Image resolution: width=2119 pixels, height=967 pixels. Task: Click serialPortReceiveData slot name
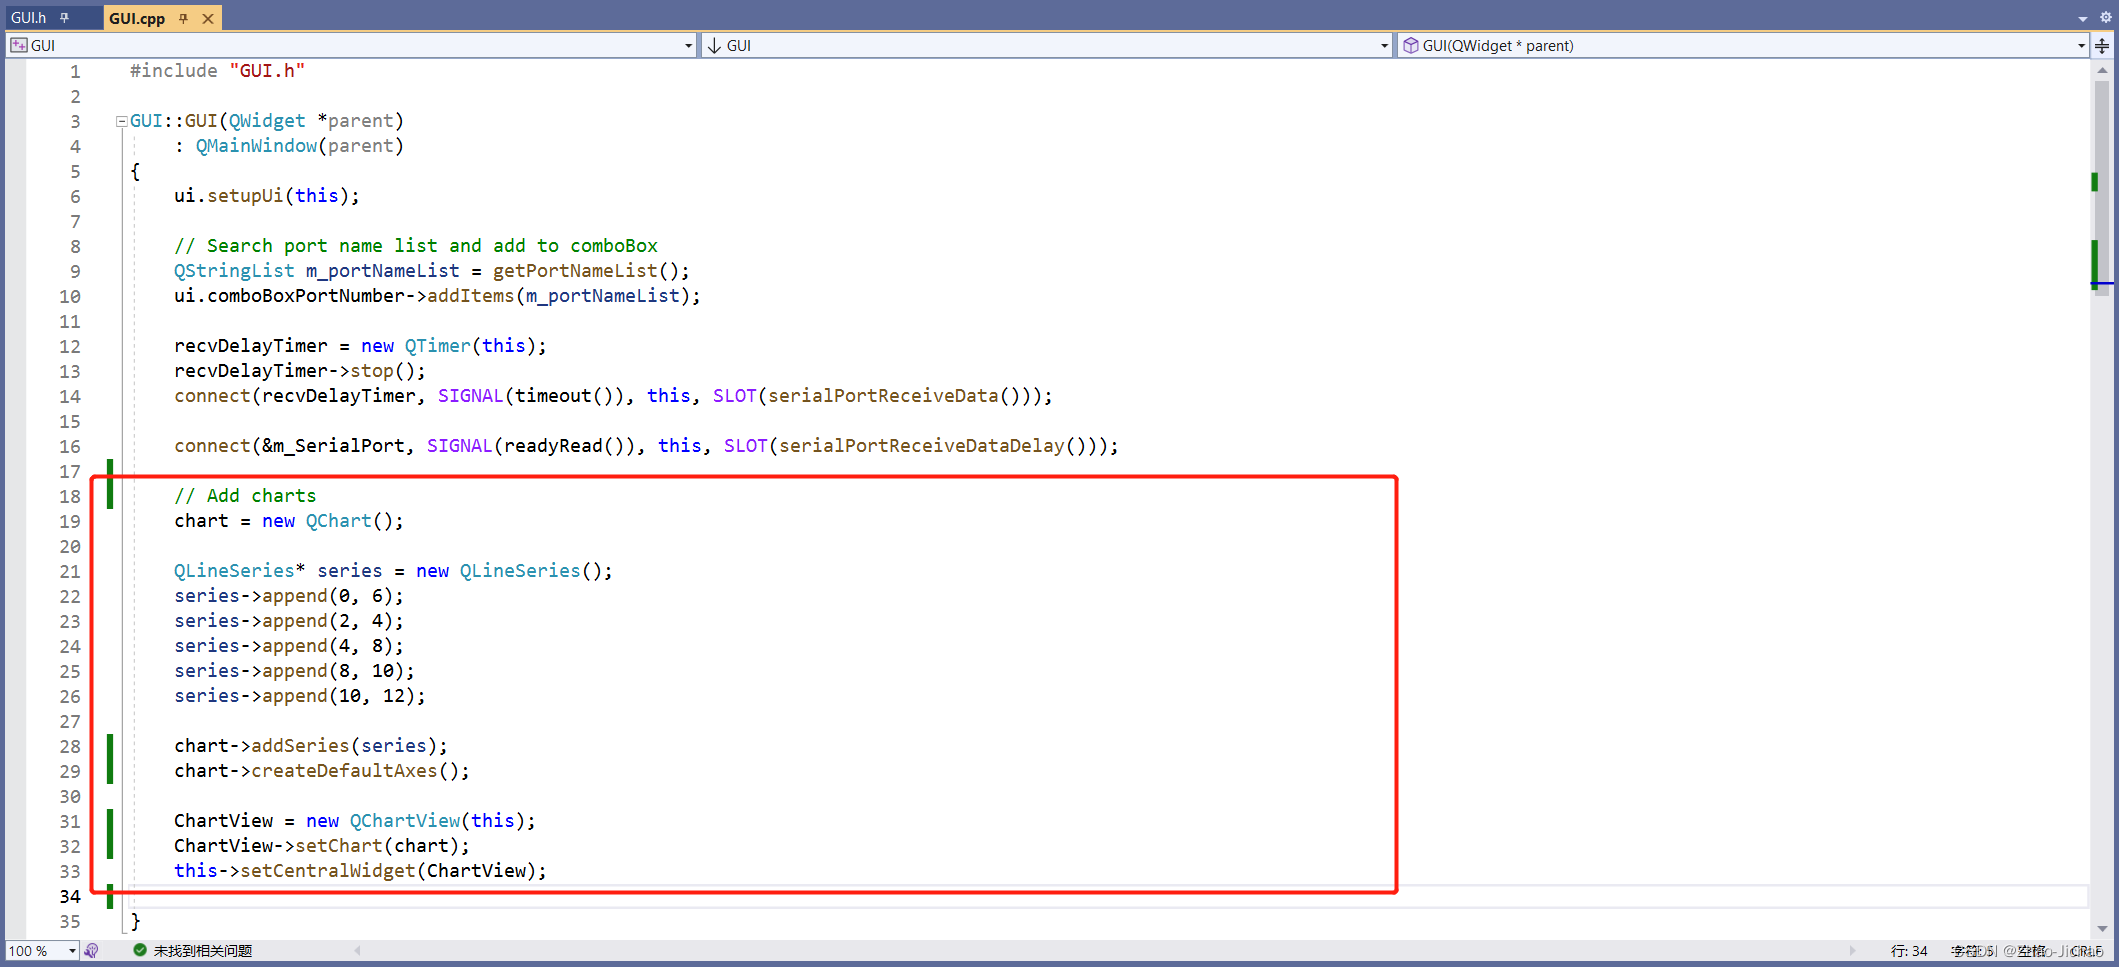point(883,396)
